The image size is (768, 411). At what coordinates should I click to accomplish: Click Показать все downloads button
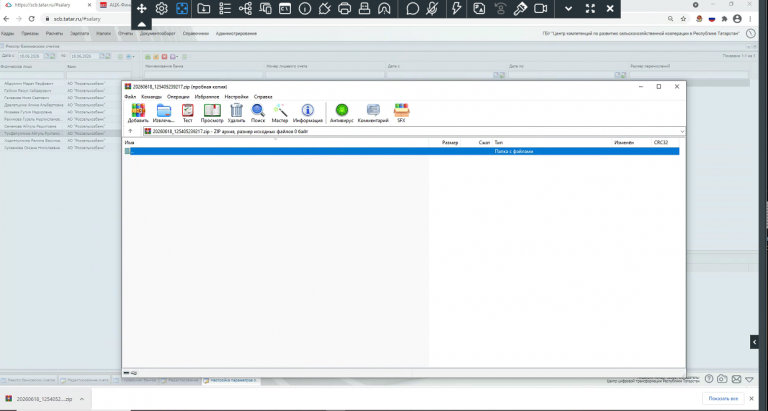pyautogui.click(x=723, y=399)
